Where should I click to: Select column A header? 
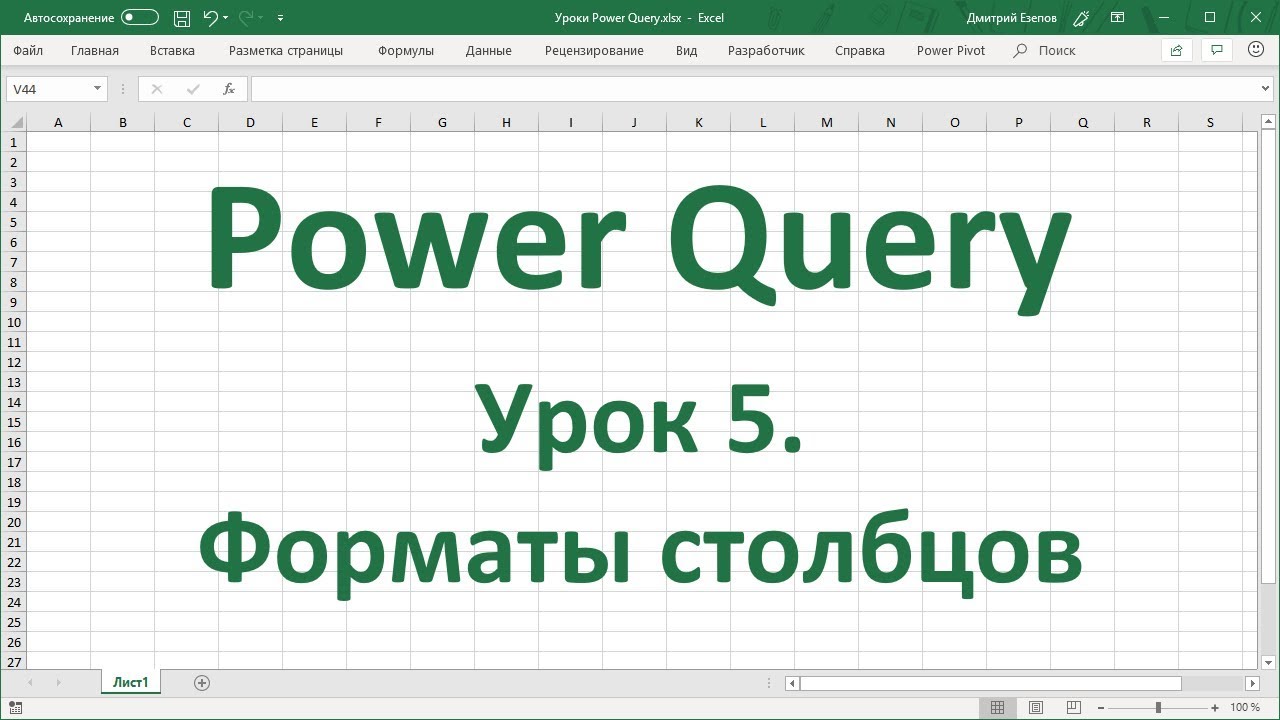pos(58,123)
